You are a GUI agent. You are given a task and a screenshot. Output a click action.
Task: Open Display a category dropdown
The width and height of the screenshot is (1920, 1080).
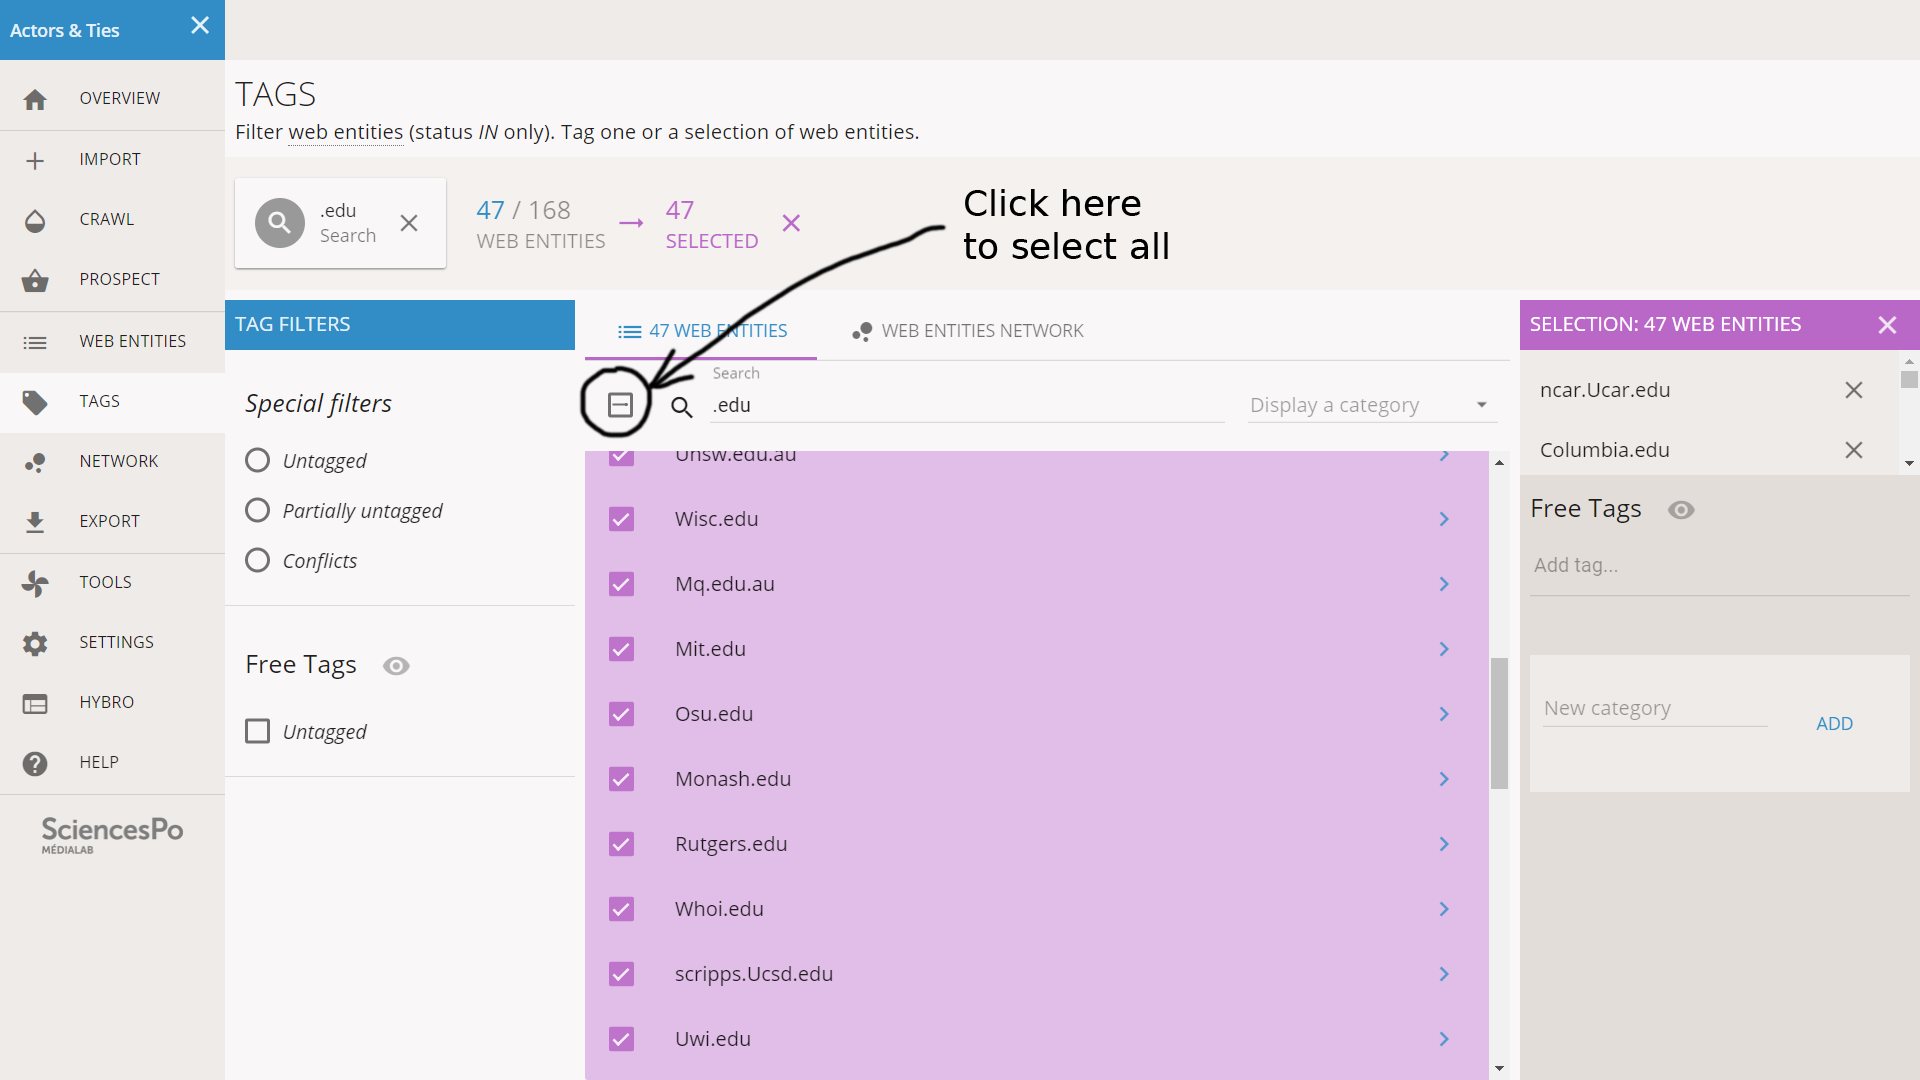coord(1372,405)
